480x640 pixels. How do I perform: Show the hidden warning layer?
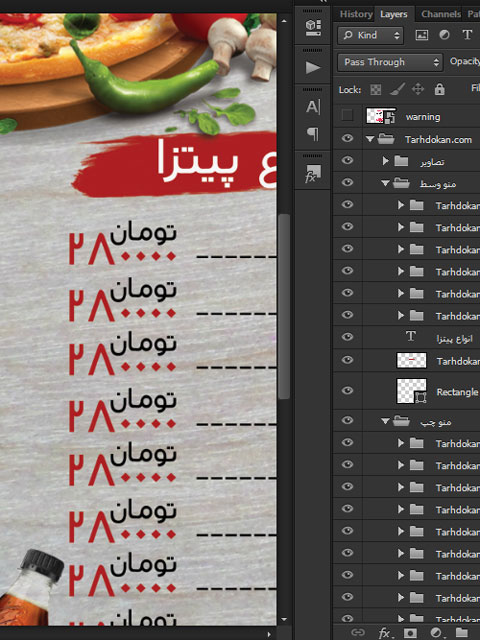347,116
